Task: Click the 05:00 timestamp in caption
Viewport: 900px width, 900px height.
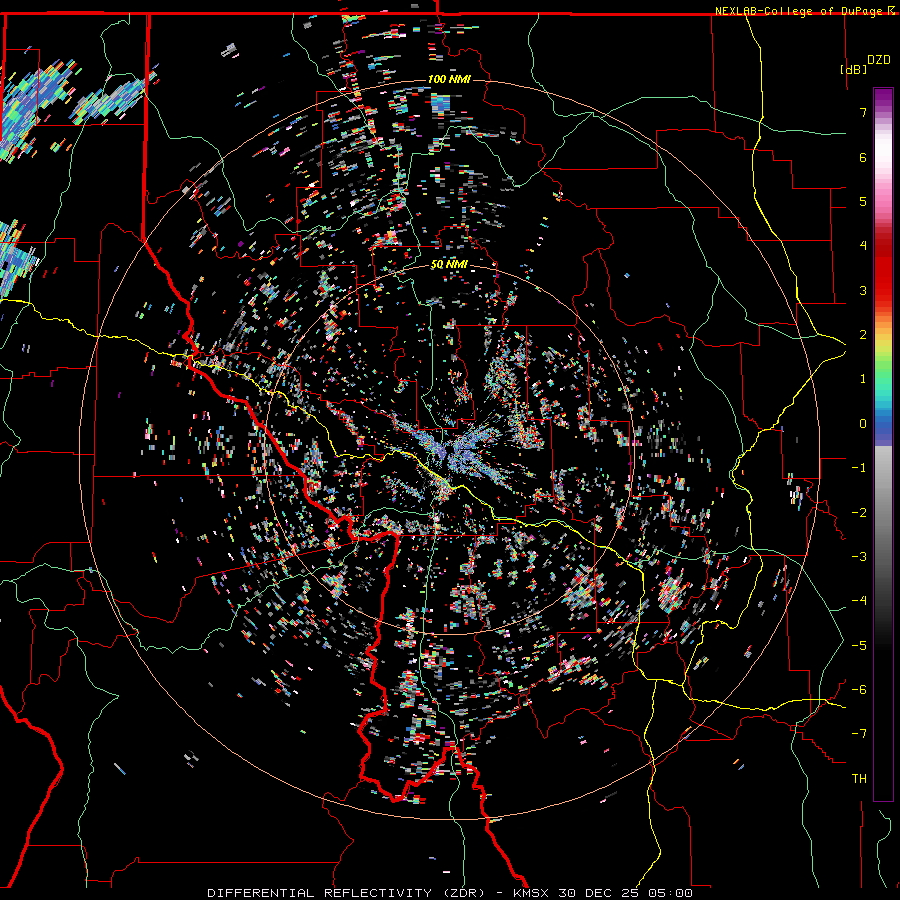Action: pos(671,893)
